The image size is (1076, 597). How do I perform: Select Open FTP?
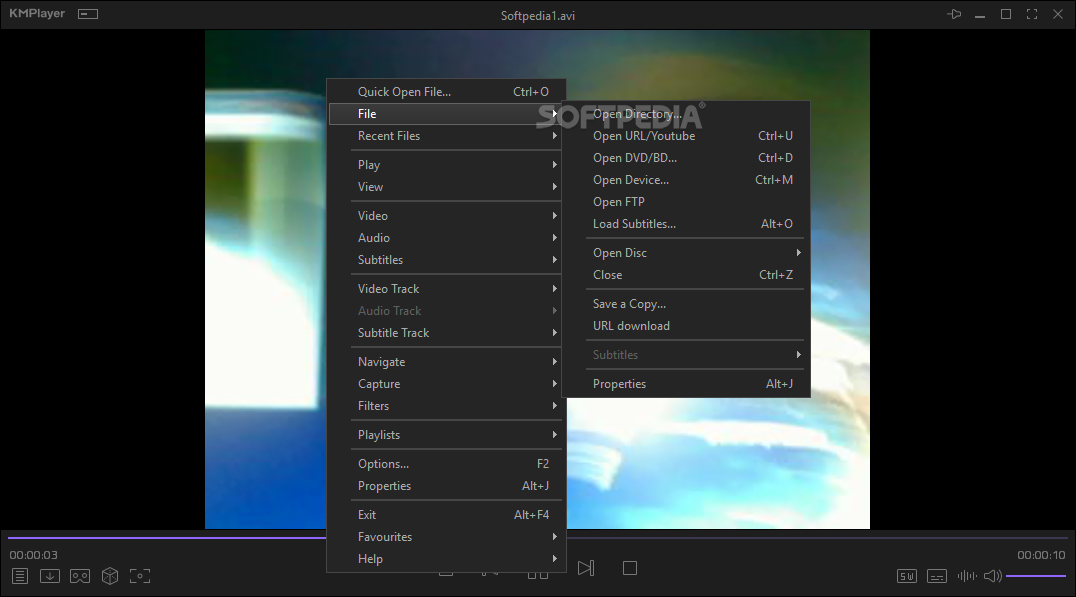tap(686, 202)
